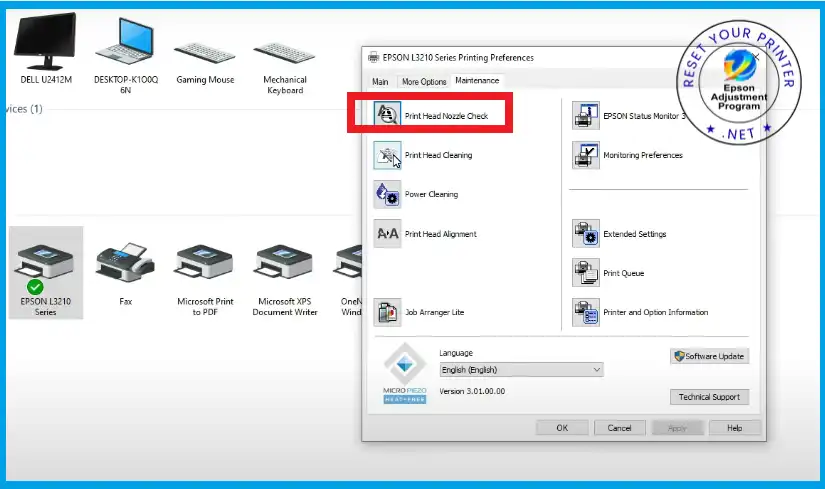
Task: Open the Print Queue icon
Action: click(586, 273)
